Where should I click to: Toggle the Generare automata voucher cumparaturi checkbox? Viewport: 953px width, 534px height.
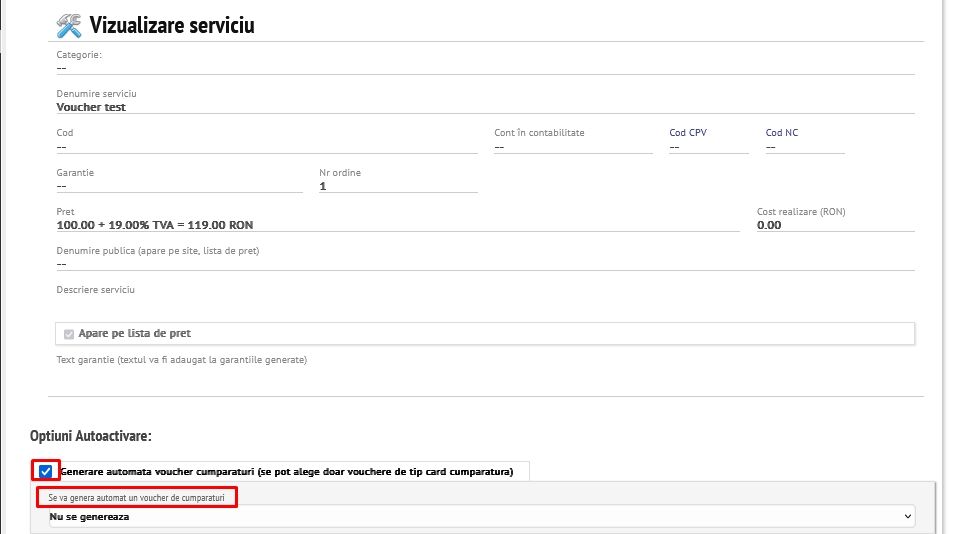click(x=46, y=471)
